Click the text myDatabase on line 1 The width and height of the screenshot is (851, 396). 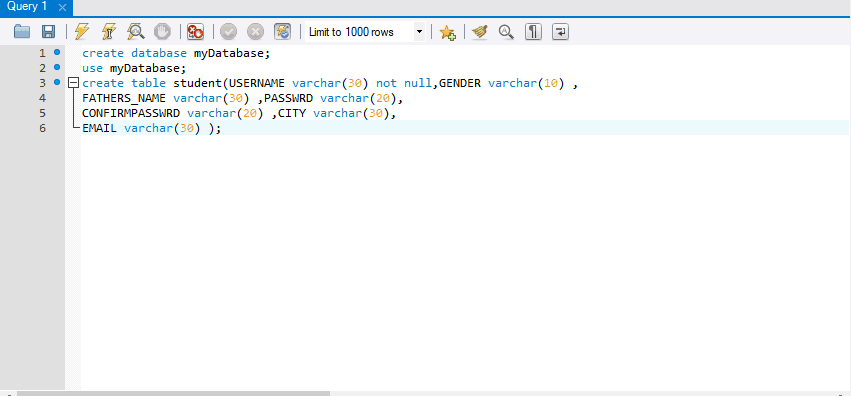[x=228, y=53]
